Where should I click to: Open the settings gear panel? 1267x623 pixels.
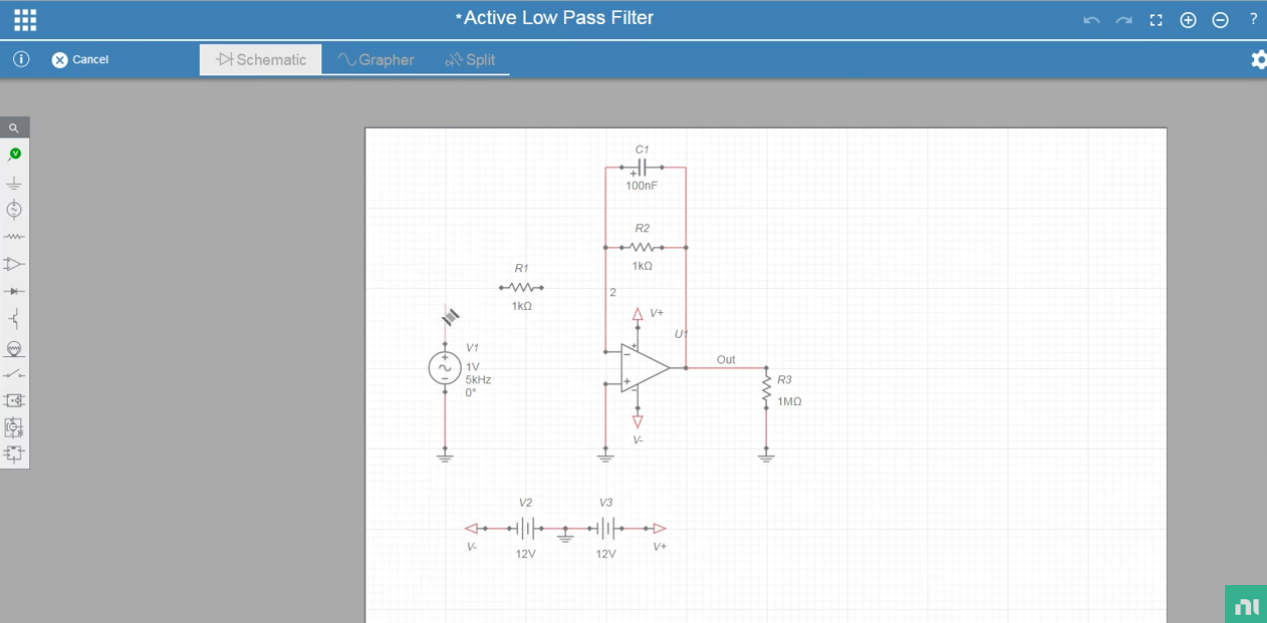pyautogui.click(x=1258, y=59)
